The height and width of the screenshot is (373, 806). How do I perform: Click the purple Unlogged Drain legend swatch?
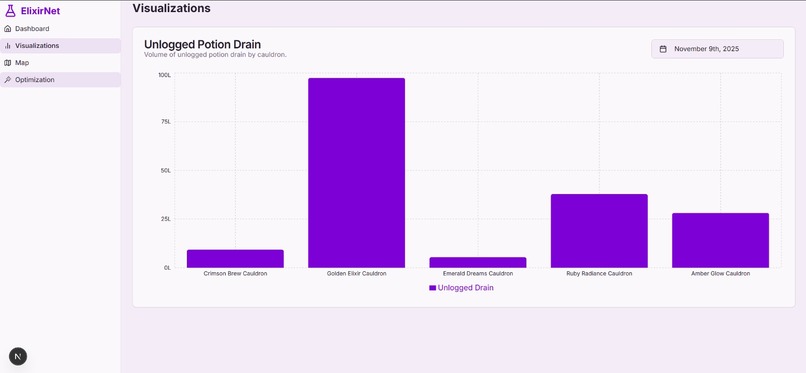click(432, 288)
